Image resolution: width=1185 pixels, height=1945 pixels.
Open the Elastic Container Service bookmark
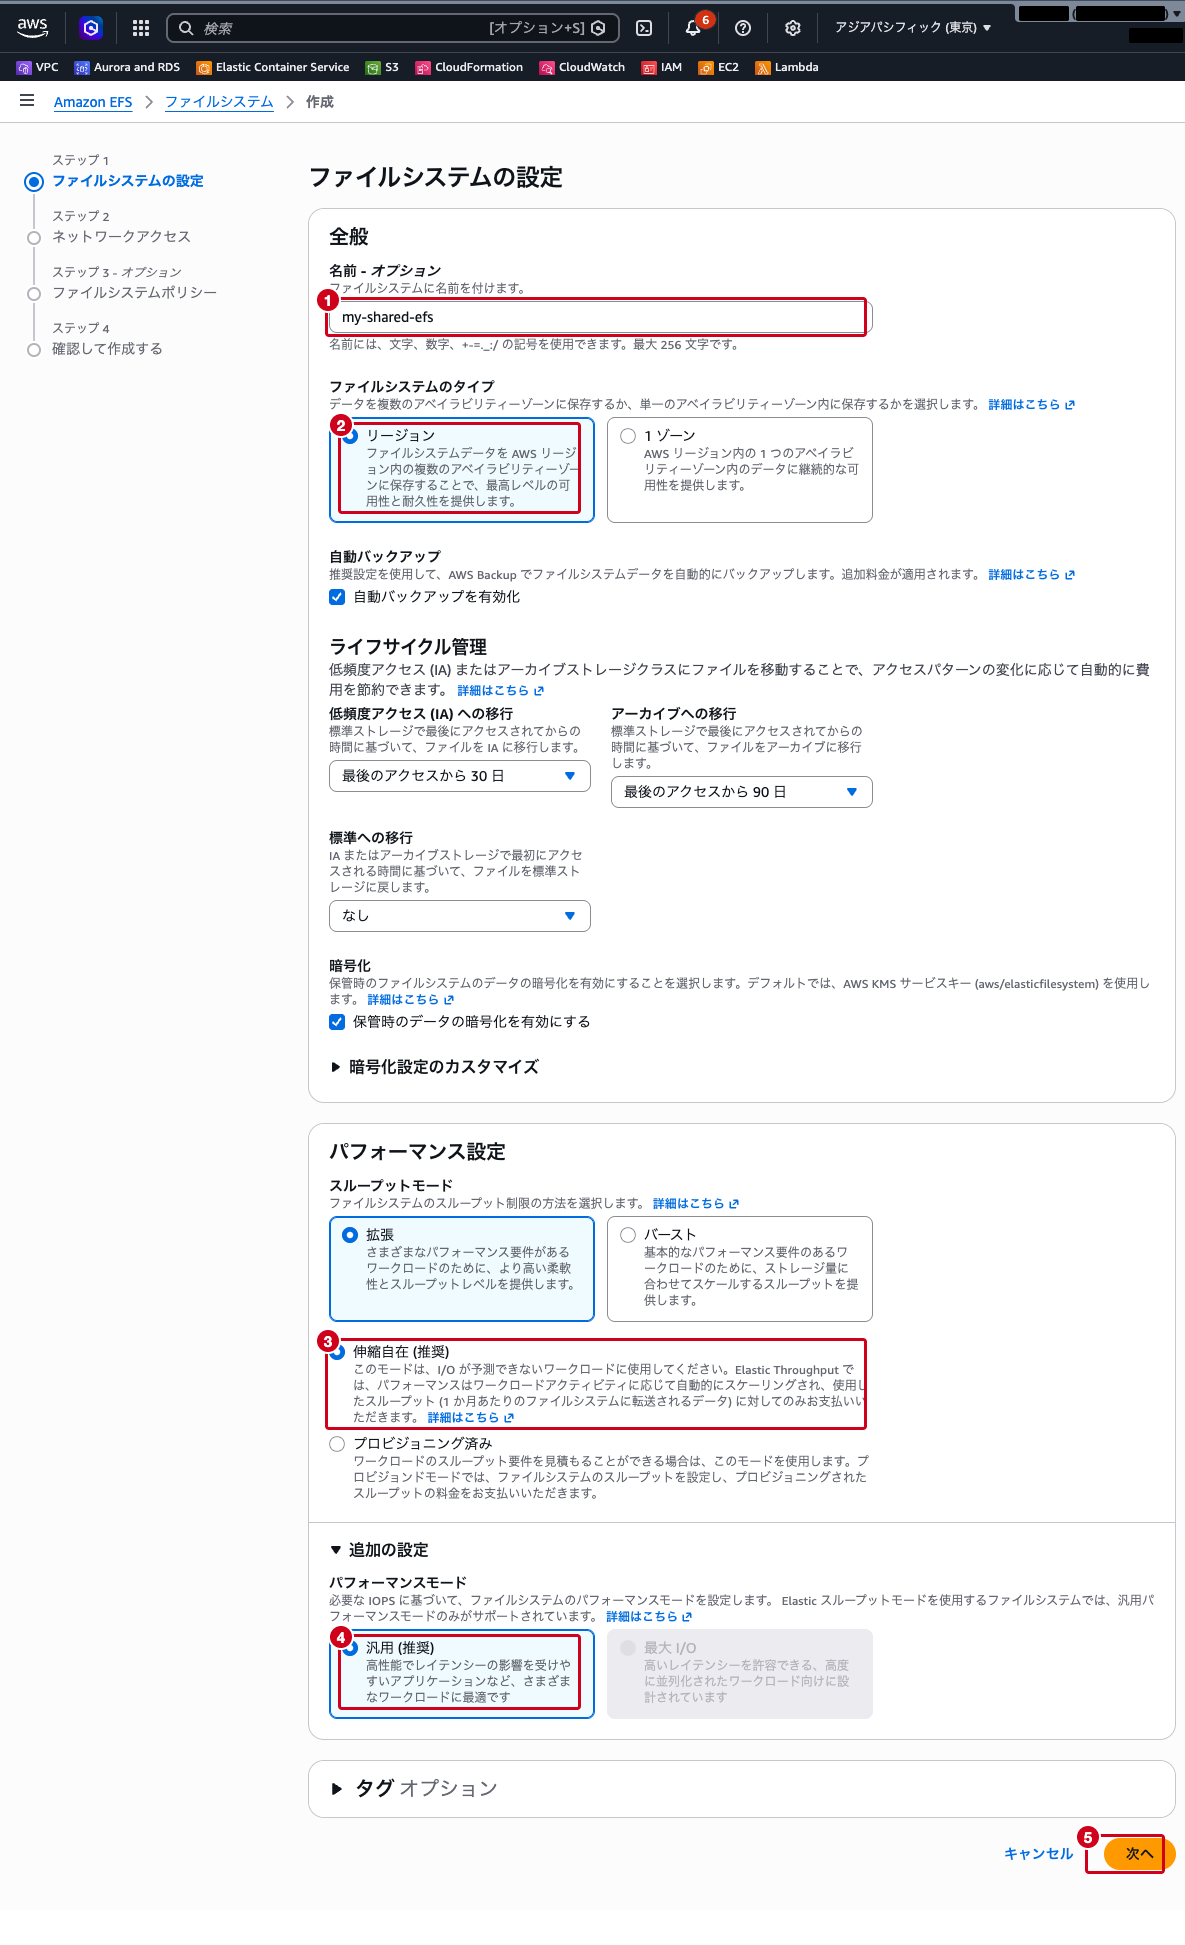pyautogui.click(x=273, y=67)
